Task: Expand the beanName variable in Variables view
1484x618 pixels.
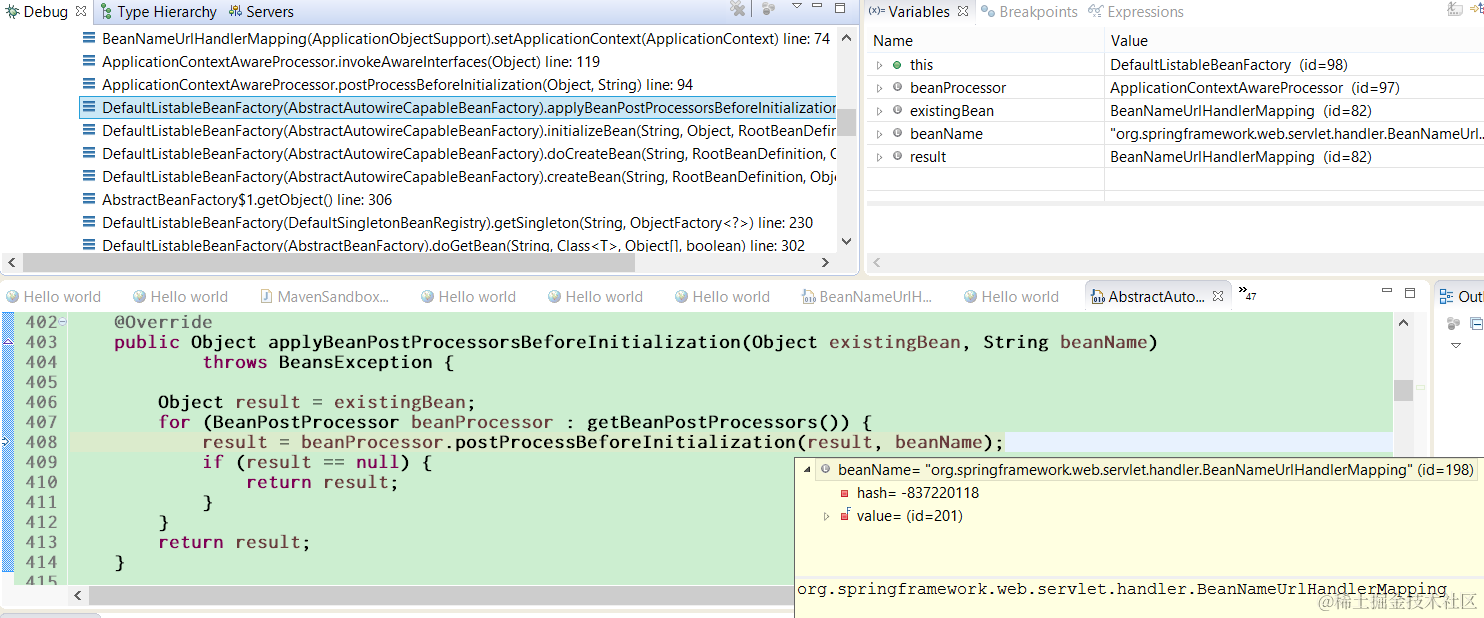Action: point(879,134)
